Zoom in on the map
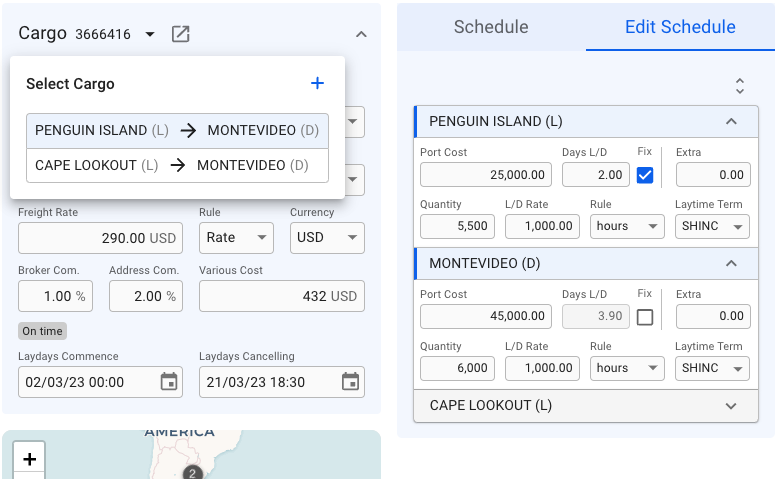Image resolution: width=778 pixels, height=479 pixels. coord(30,459)
